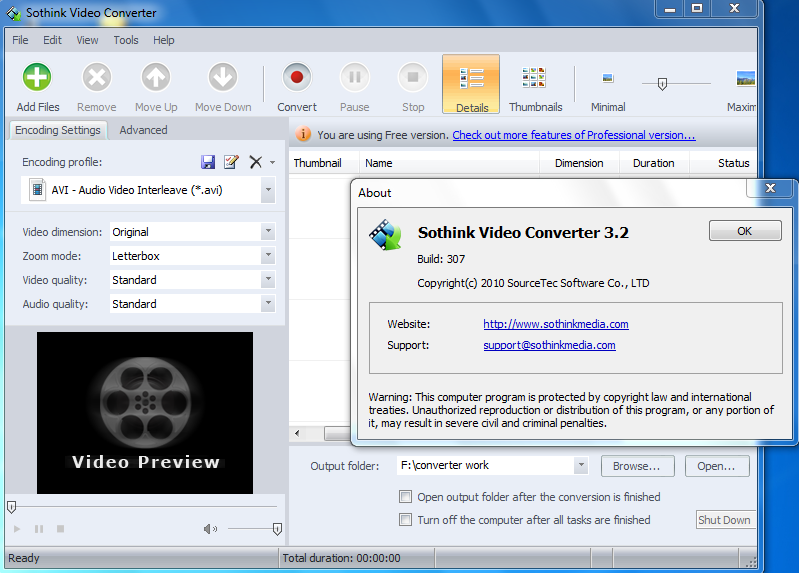Open the sothinkmedia.com website link
Viewport: 799px width, 573px height.
(555, 324)
